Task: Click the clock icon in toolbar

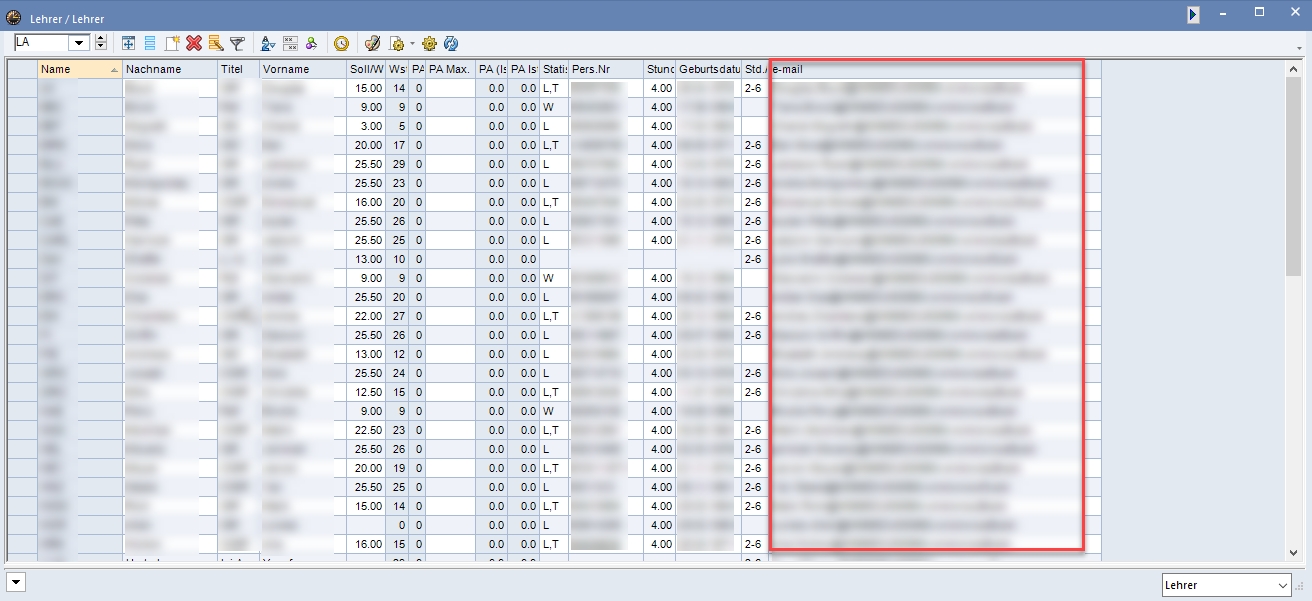Action: 341,43
